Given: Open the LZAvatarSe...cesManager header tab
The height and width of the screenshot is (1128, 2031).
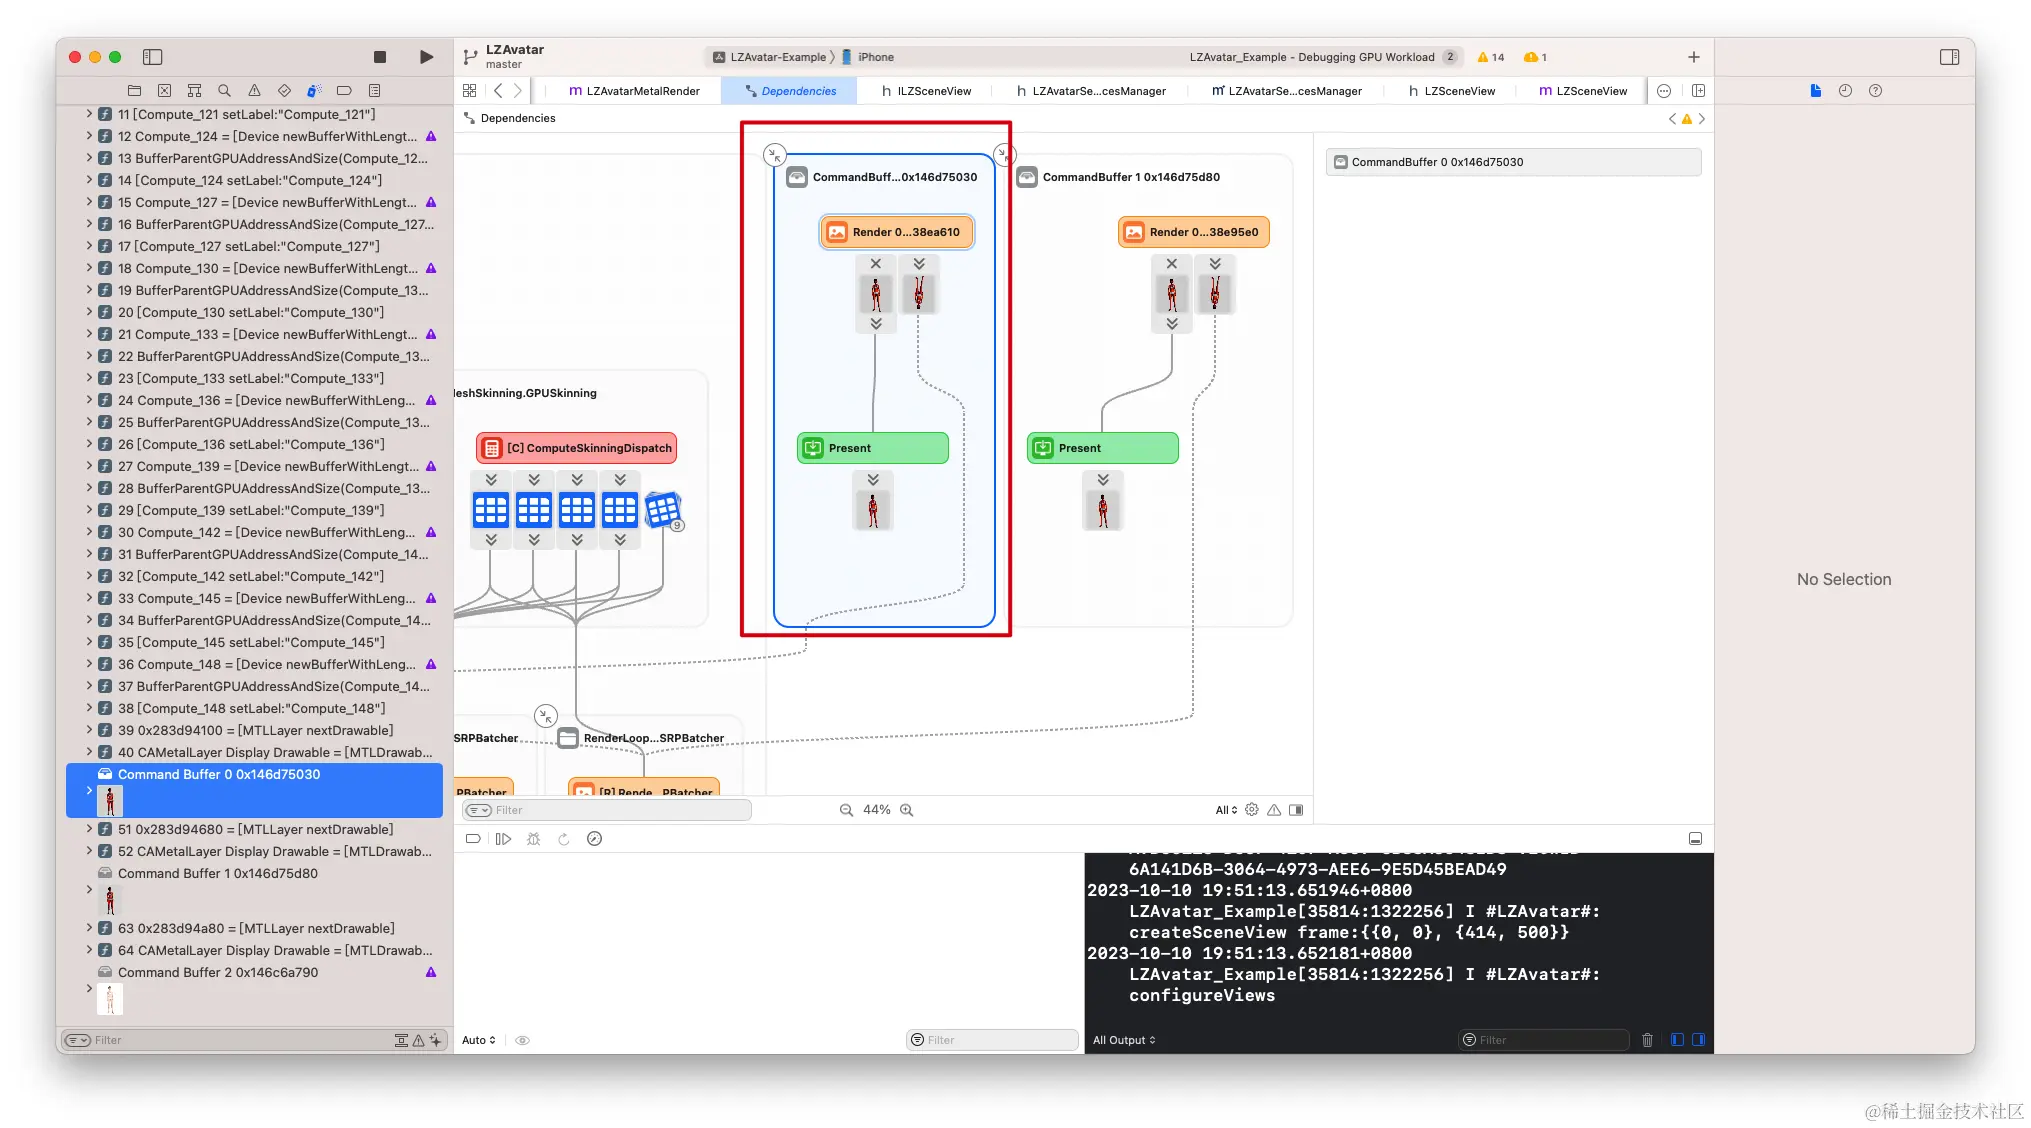Looking at the screenshot, I should pos(1091,91).
